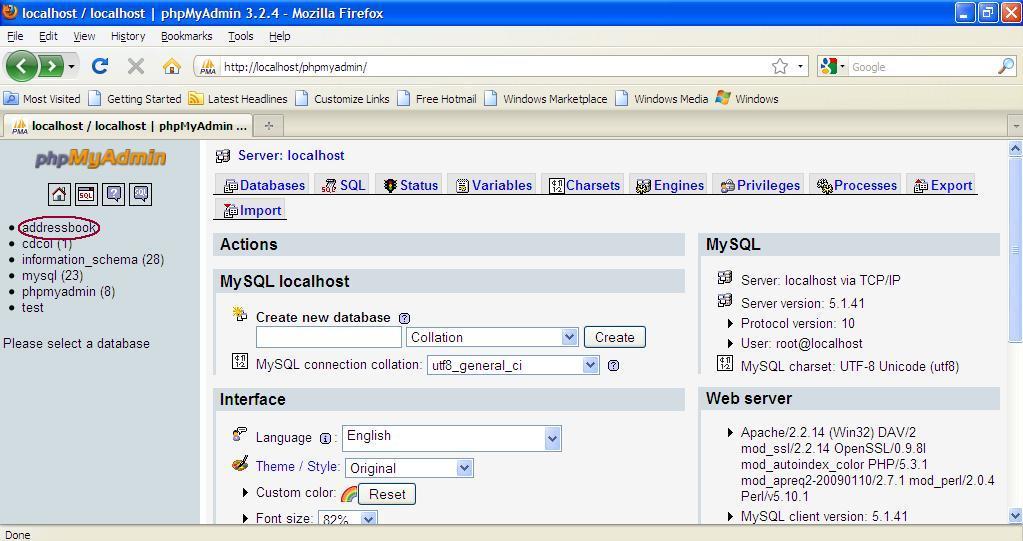
Task: Reload the page with the refresh icon
Action: click(100, 66)
